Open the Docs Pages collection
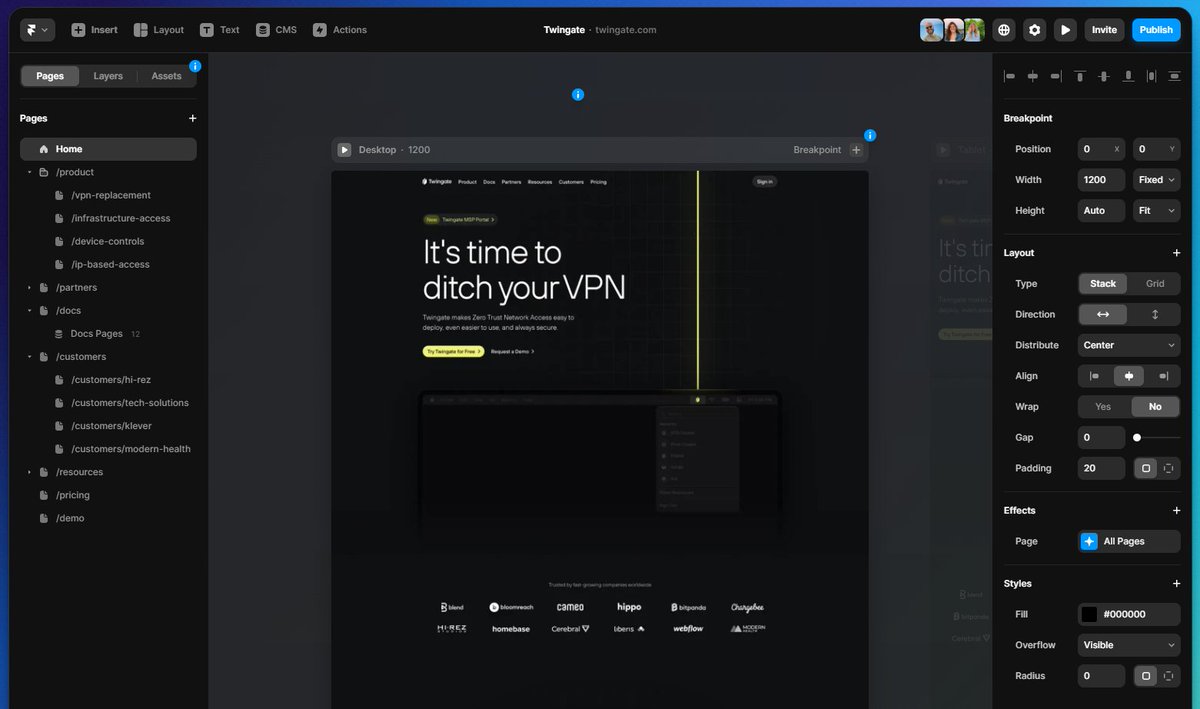The image size is (1200, 709). 97,334
